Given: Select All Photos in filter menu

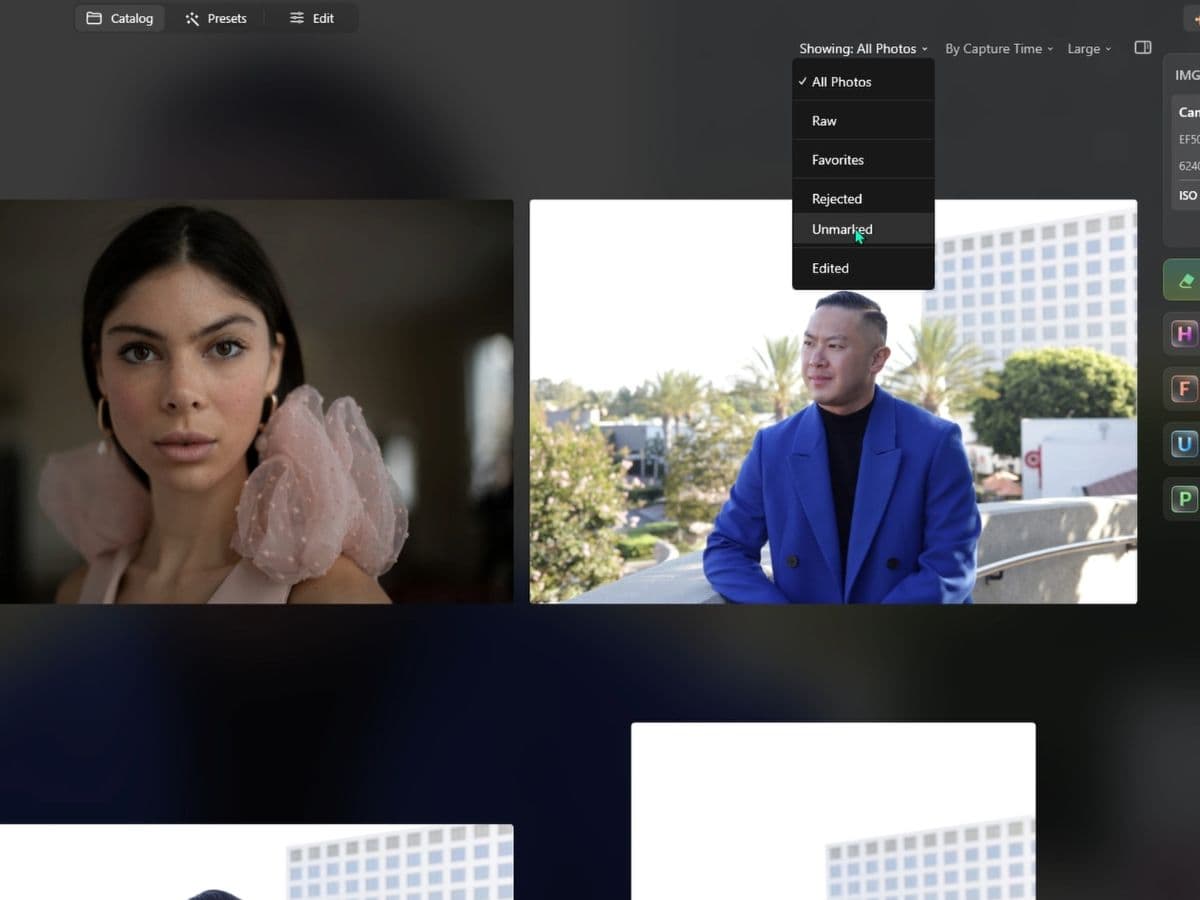Looking at the screenshot, I should (x=863, y=82).
